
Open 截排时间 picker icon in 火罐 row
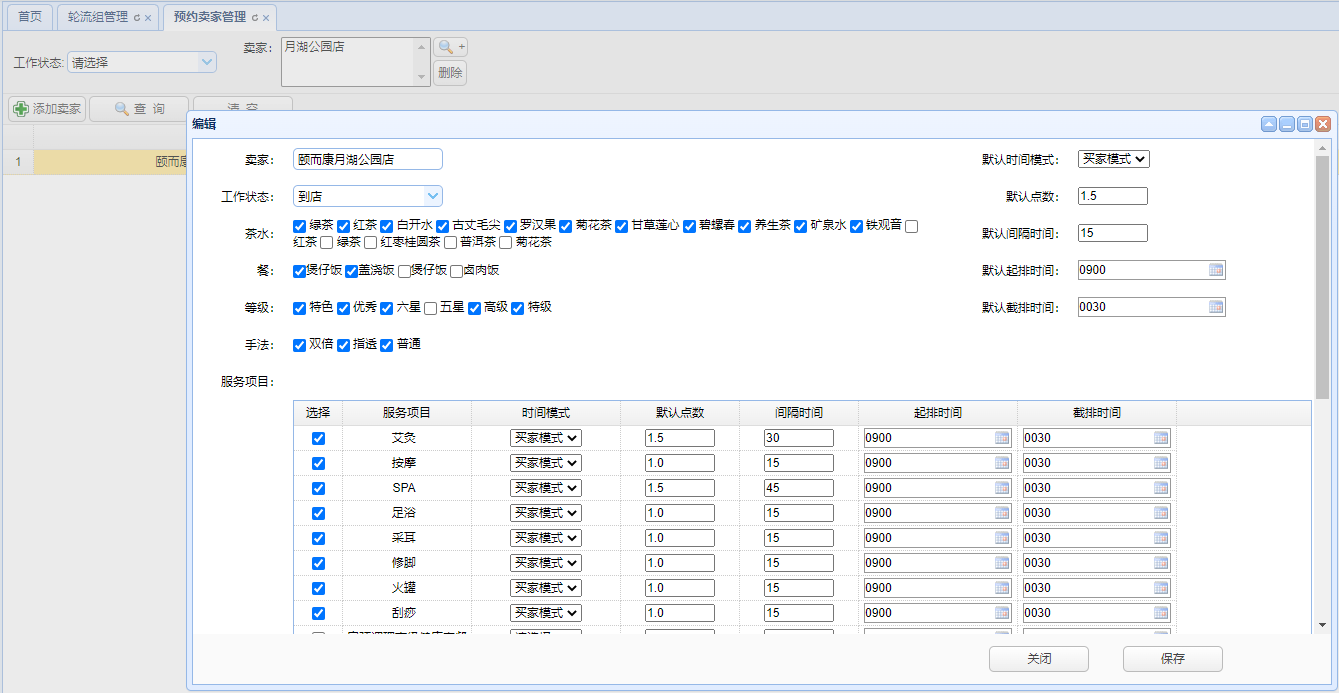click(1161, 588)
